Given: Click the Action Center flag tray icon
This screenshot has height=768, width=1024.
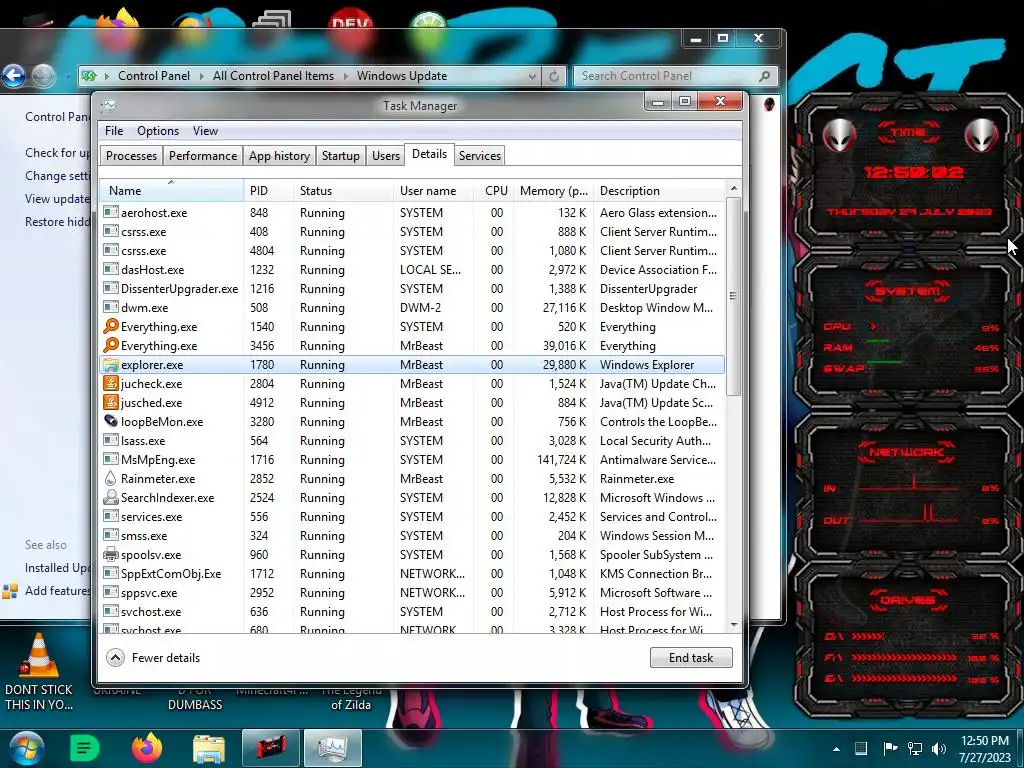Looking at the screenshot, I should 889,748.
